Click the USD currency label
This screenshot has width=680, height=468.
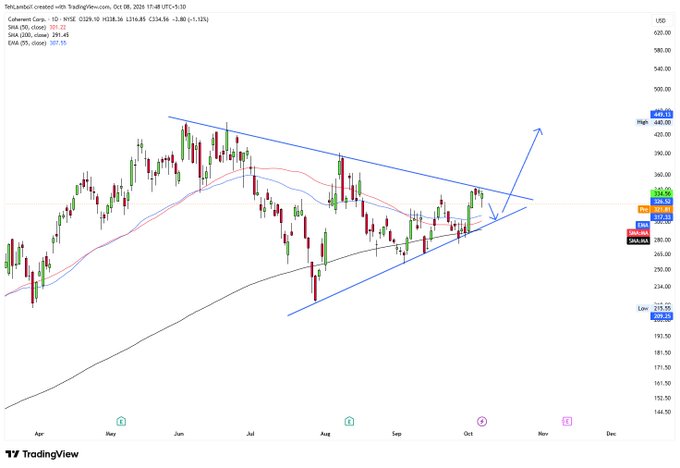pos(660,21)
